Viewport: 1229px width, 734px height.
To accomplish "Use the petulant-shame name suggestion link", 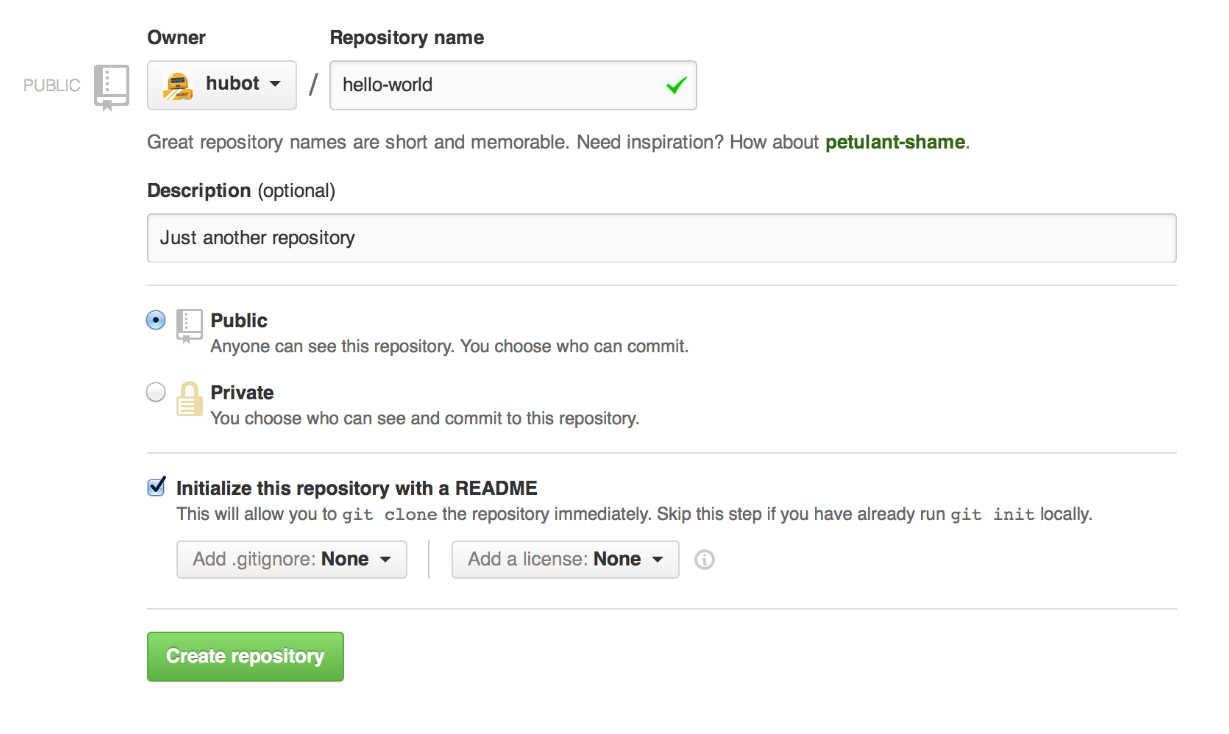I will [895, 142].
